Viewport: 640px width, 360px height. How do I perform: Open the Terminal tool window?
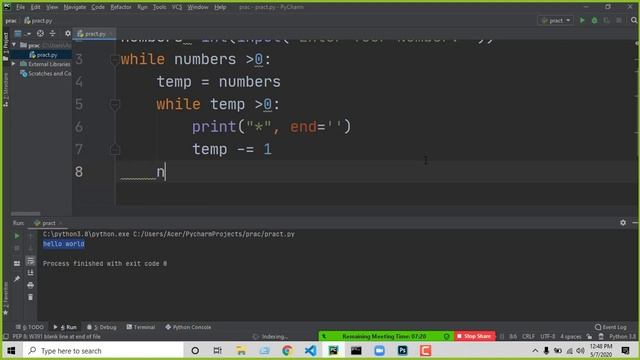pos(141,327)
